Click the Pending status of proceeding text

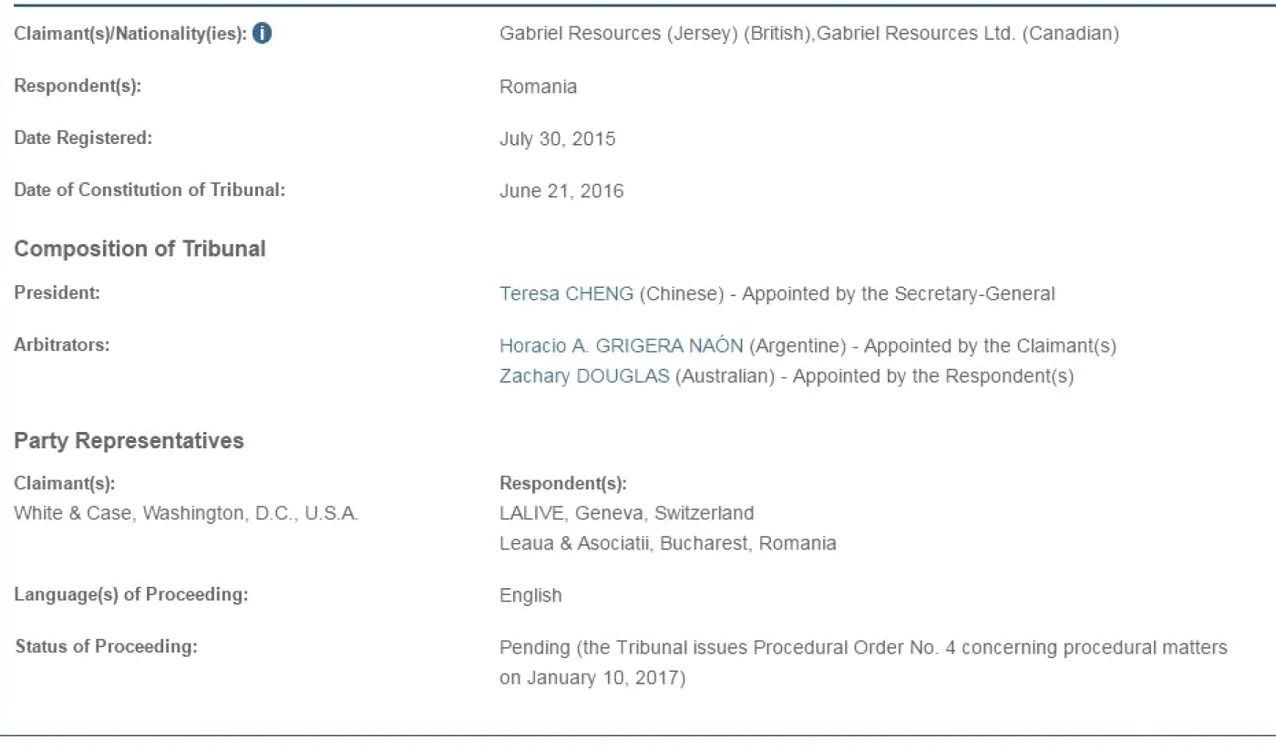(x=863, y=663)
